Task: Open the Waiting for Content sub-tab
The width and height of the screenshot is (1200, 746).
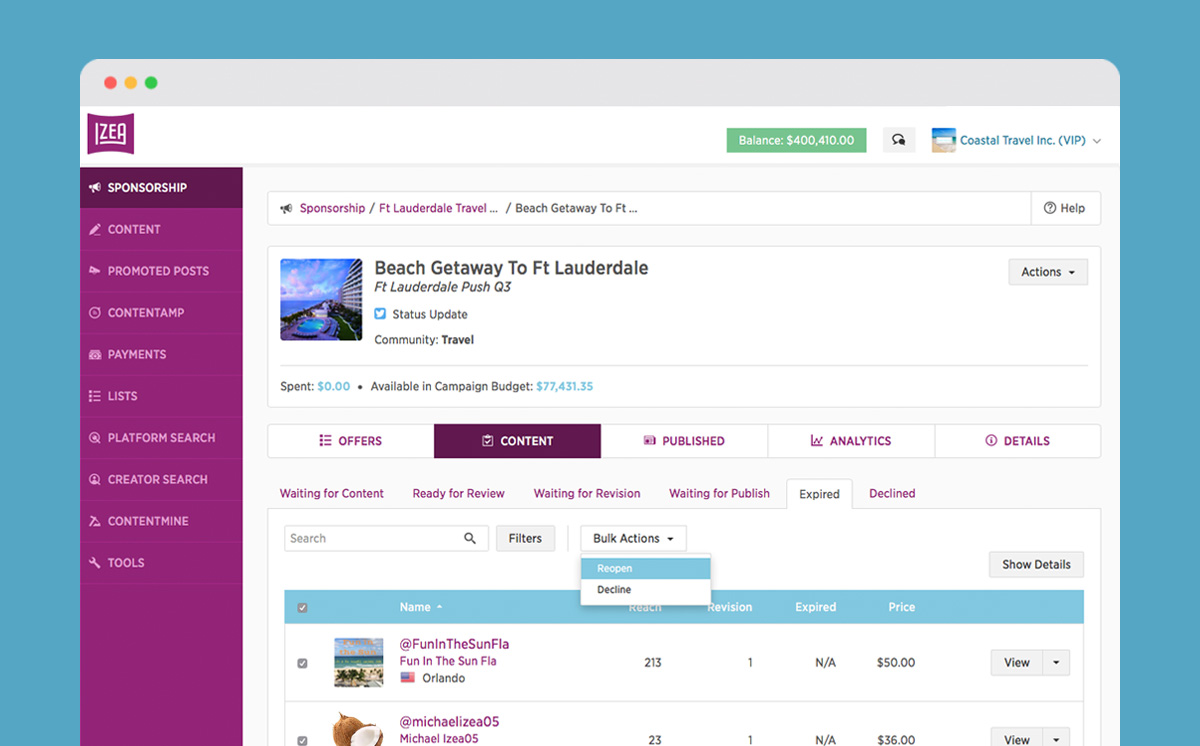Action: 332,493
